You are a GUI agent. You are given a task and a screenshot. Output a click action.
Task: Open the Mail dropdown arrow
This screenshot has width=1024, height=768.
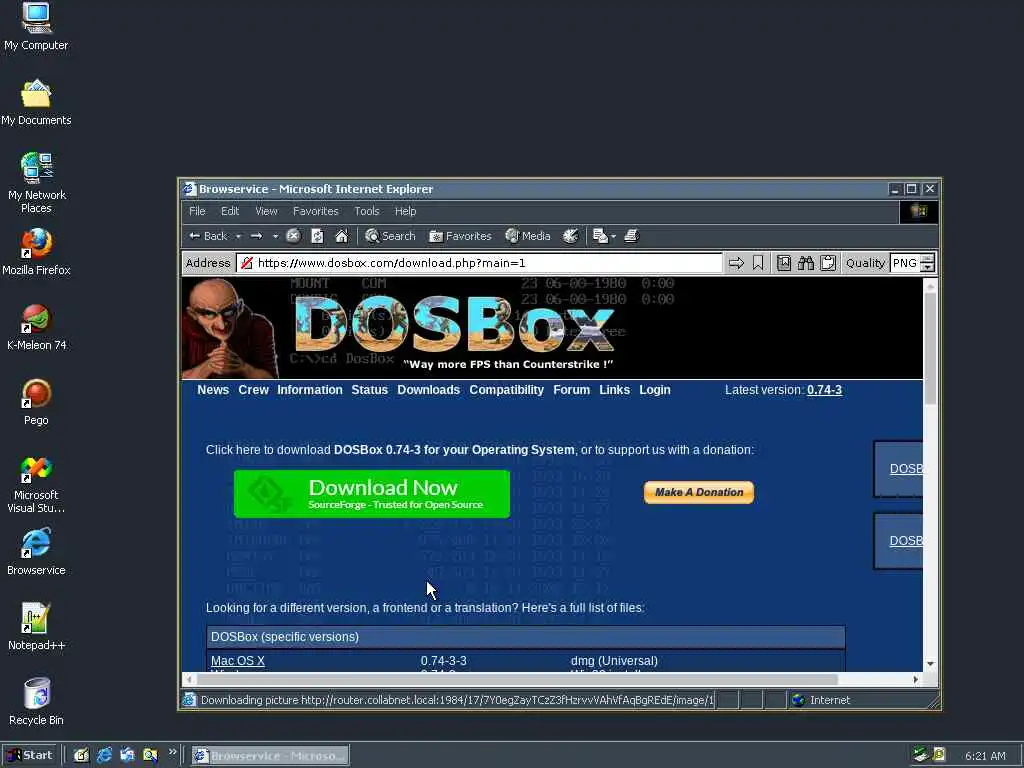pyautogui.click(x=613, y=236)
